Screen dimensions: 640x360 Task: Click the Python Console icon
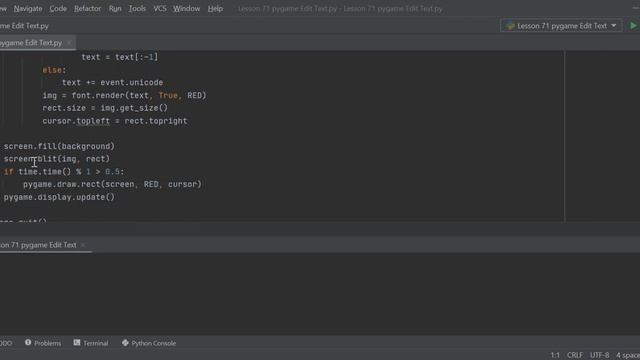[125, 343]
